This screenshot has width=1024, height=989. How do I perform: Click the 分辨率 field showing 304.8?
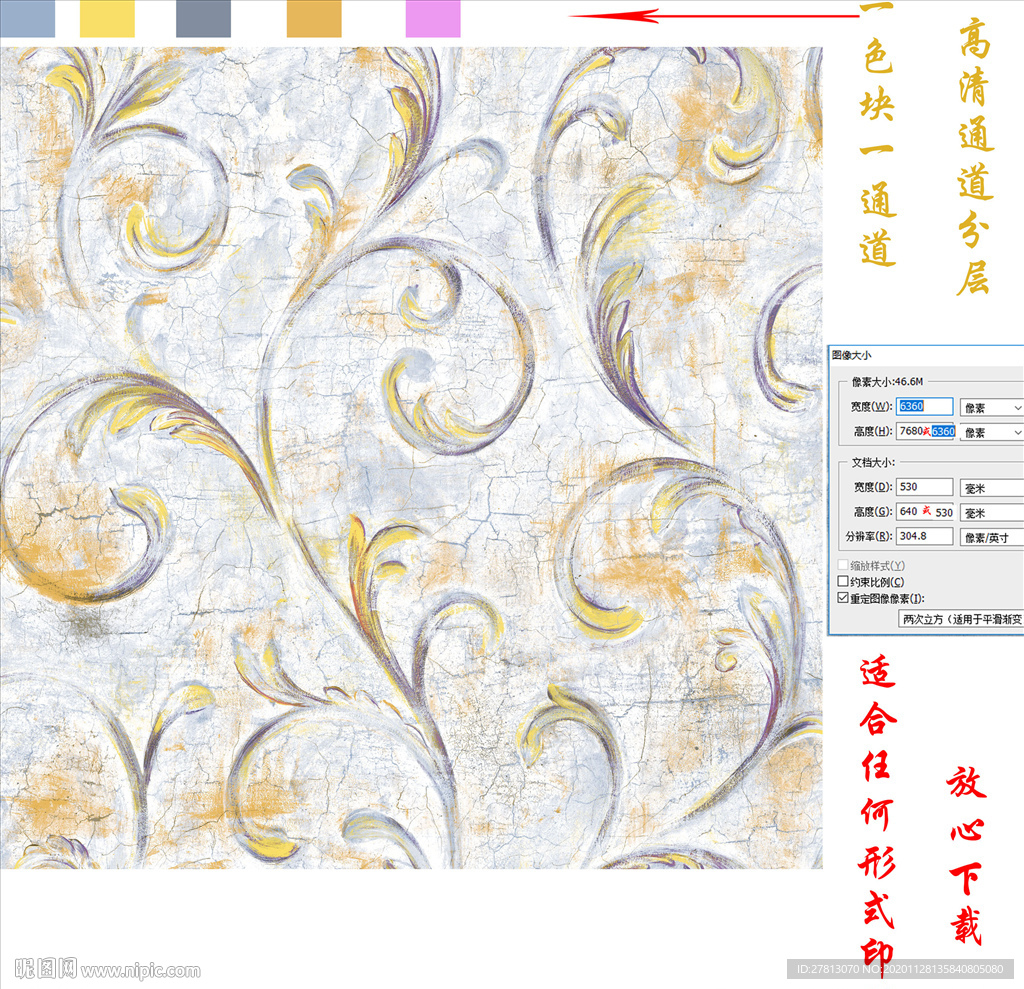(924, 536)
